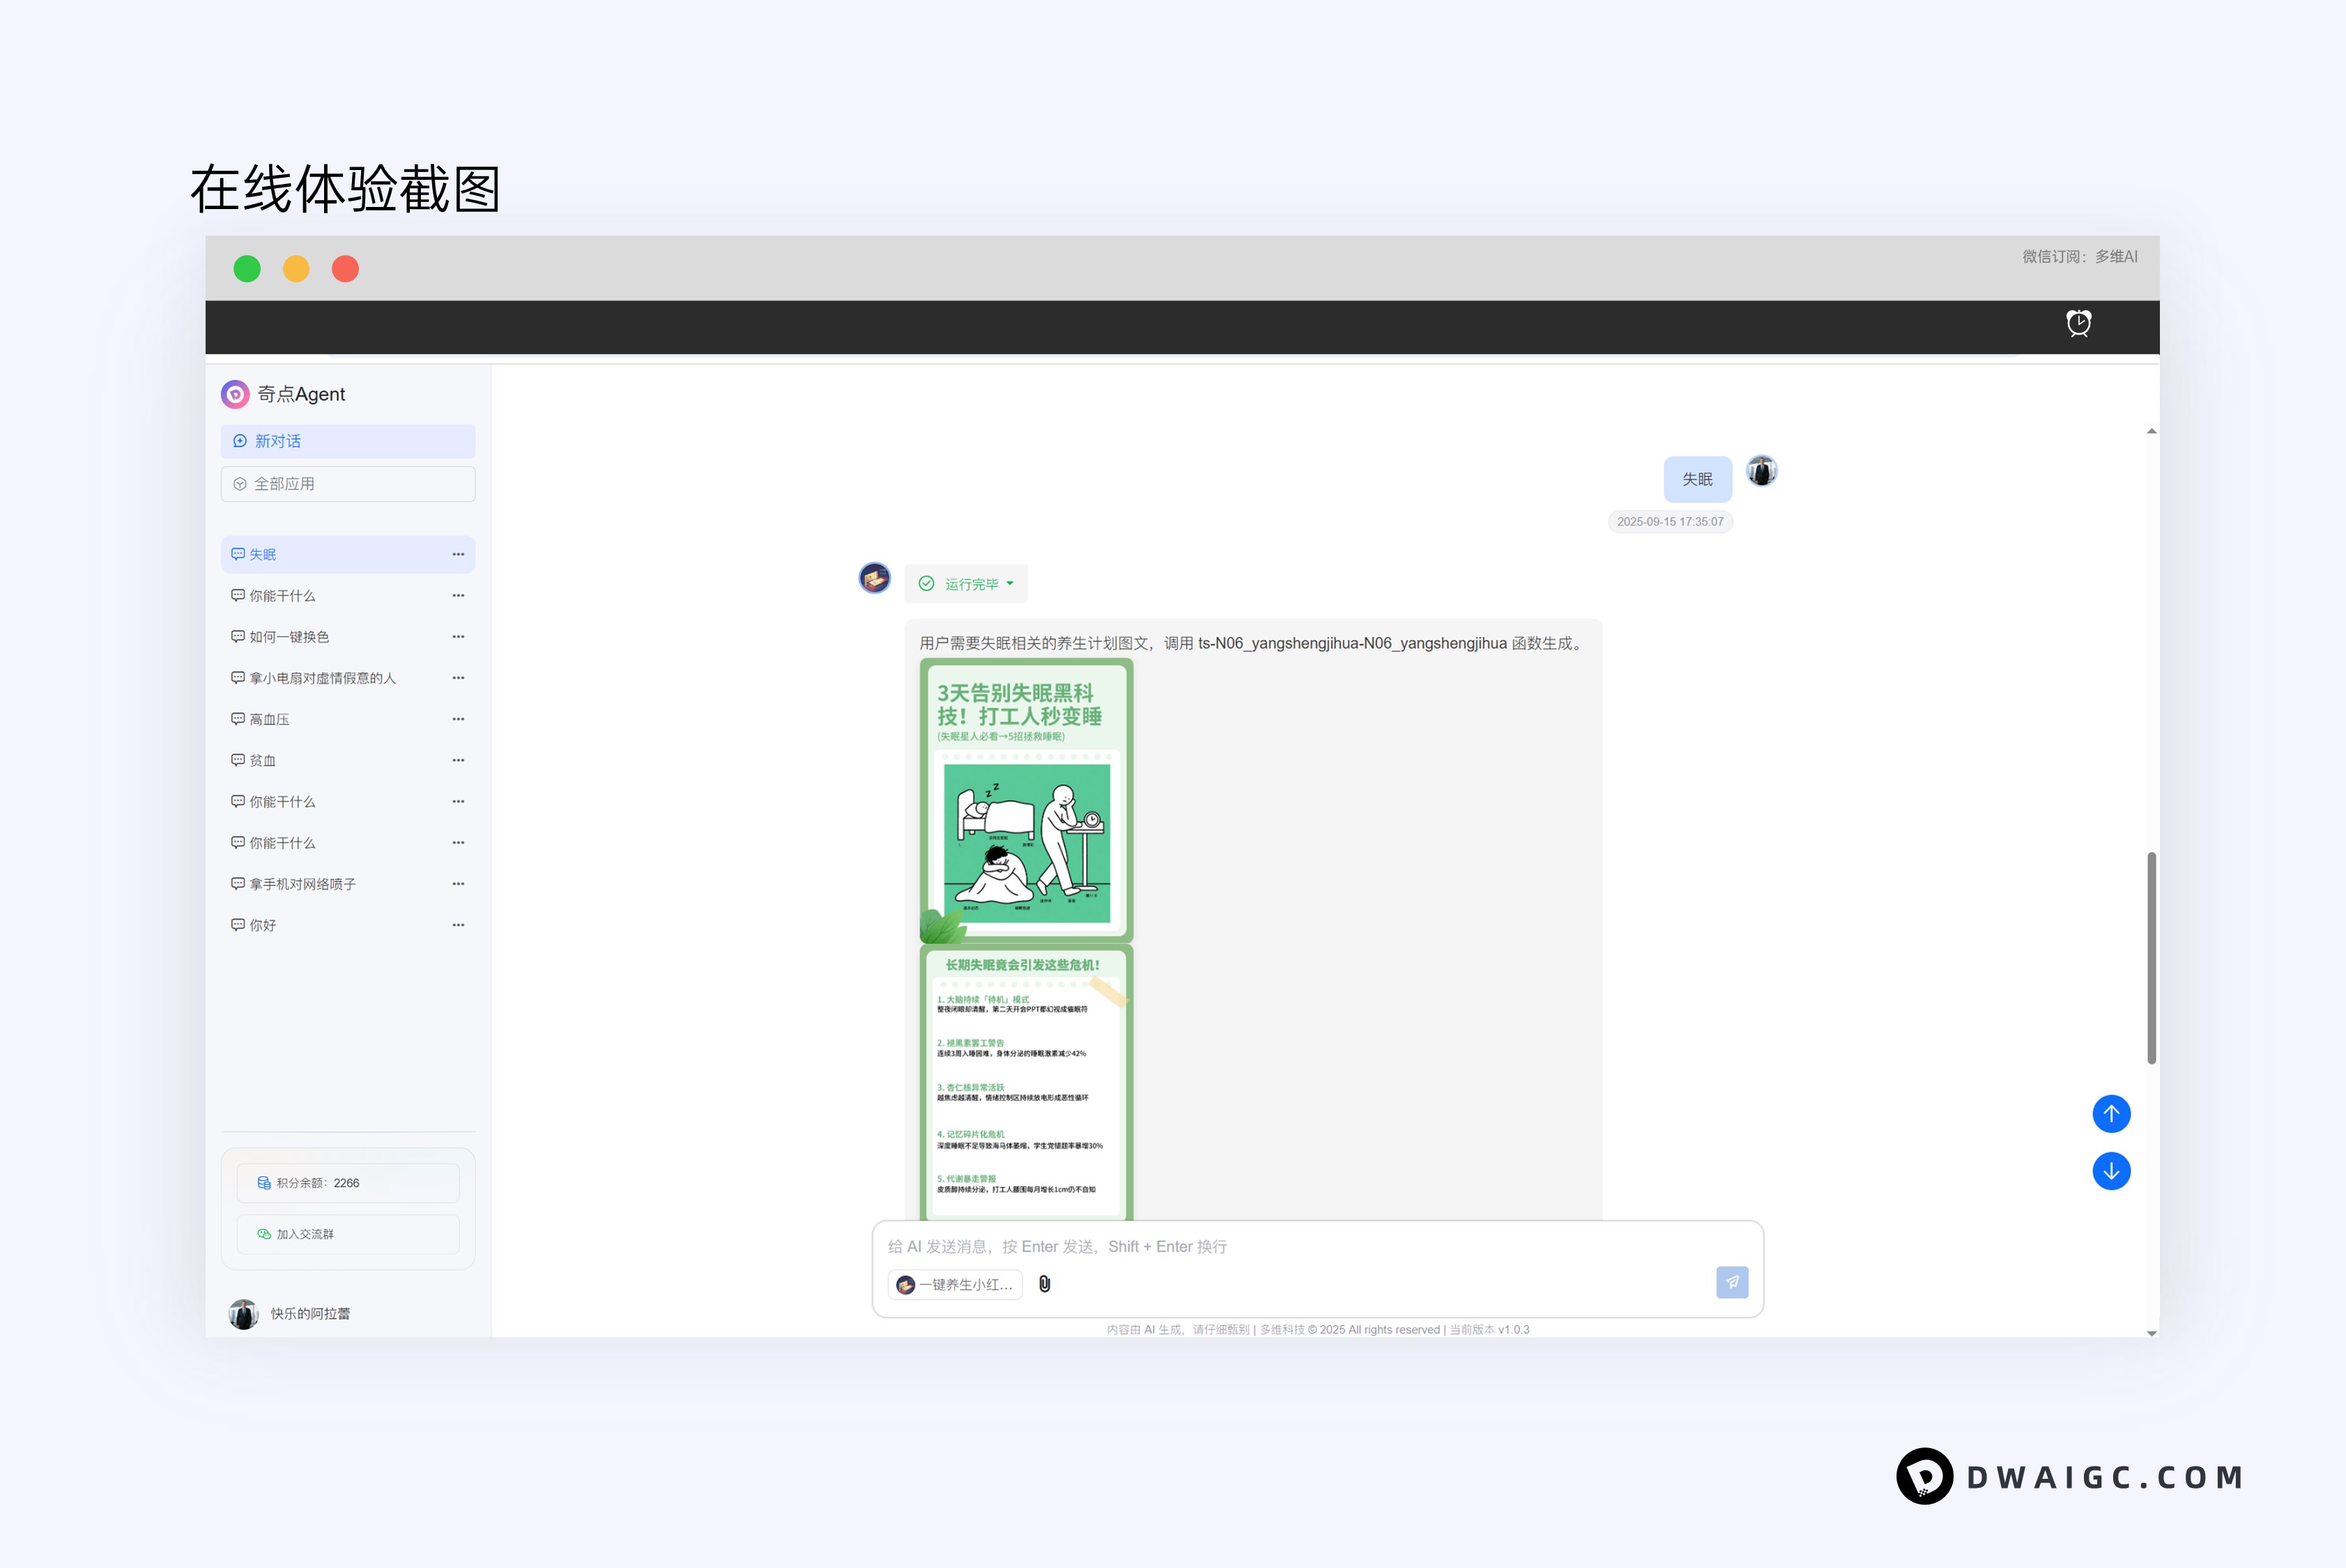2346x1568 pixels.
Task: Toggle the green traffic-light window button
Action: (x=247, y=268)
